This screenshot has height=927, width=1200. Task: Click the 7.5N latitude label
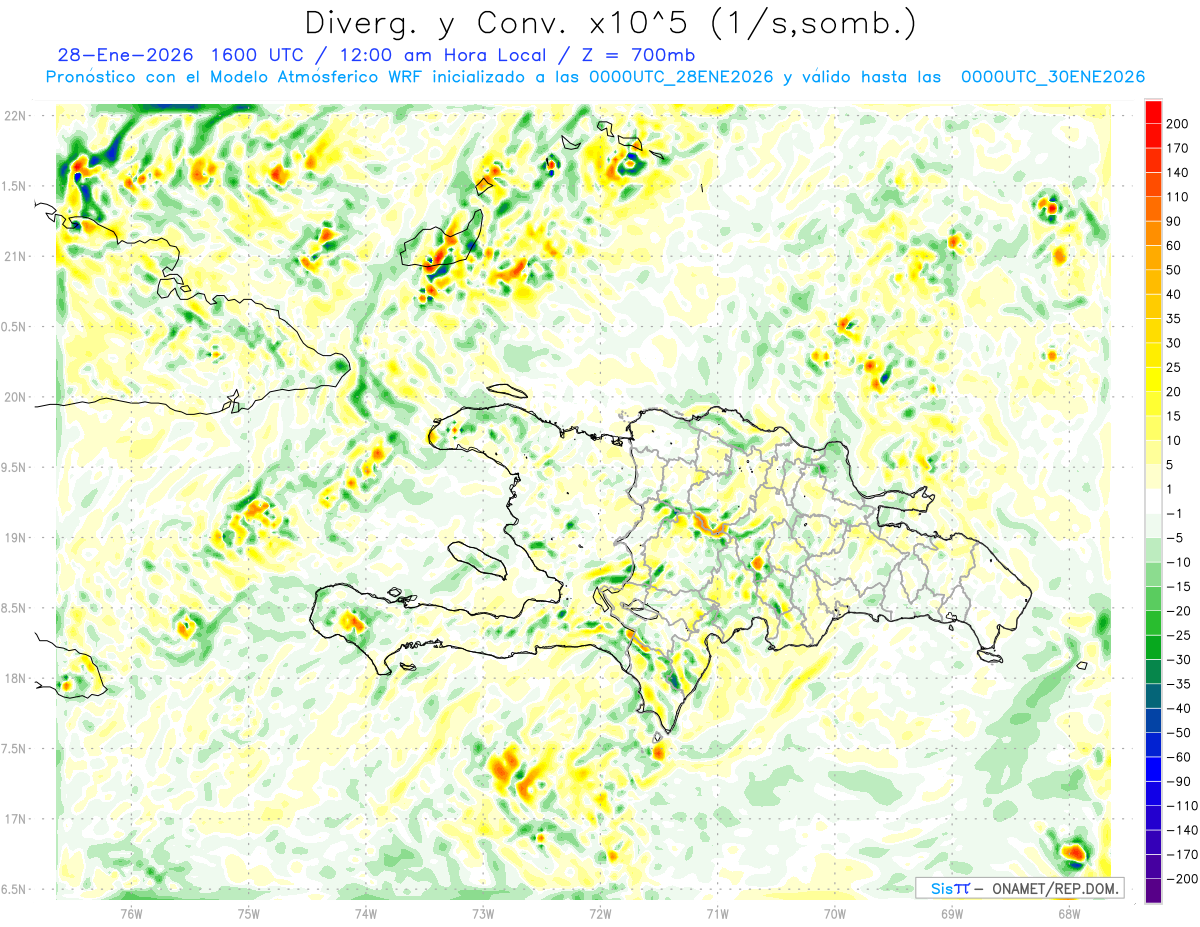point(14,749)
